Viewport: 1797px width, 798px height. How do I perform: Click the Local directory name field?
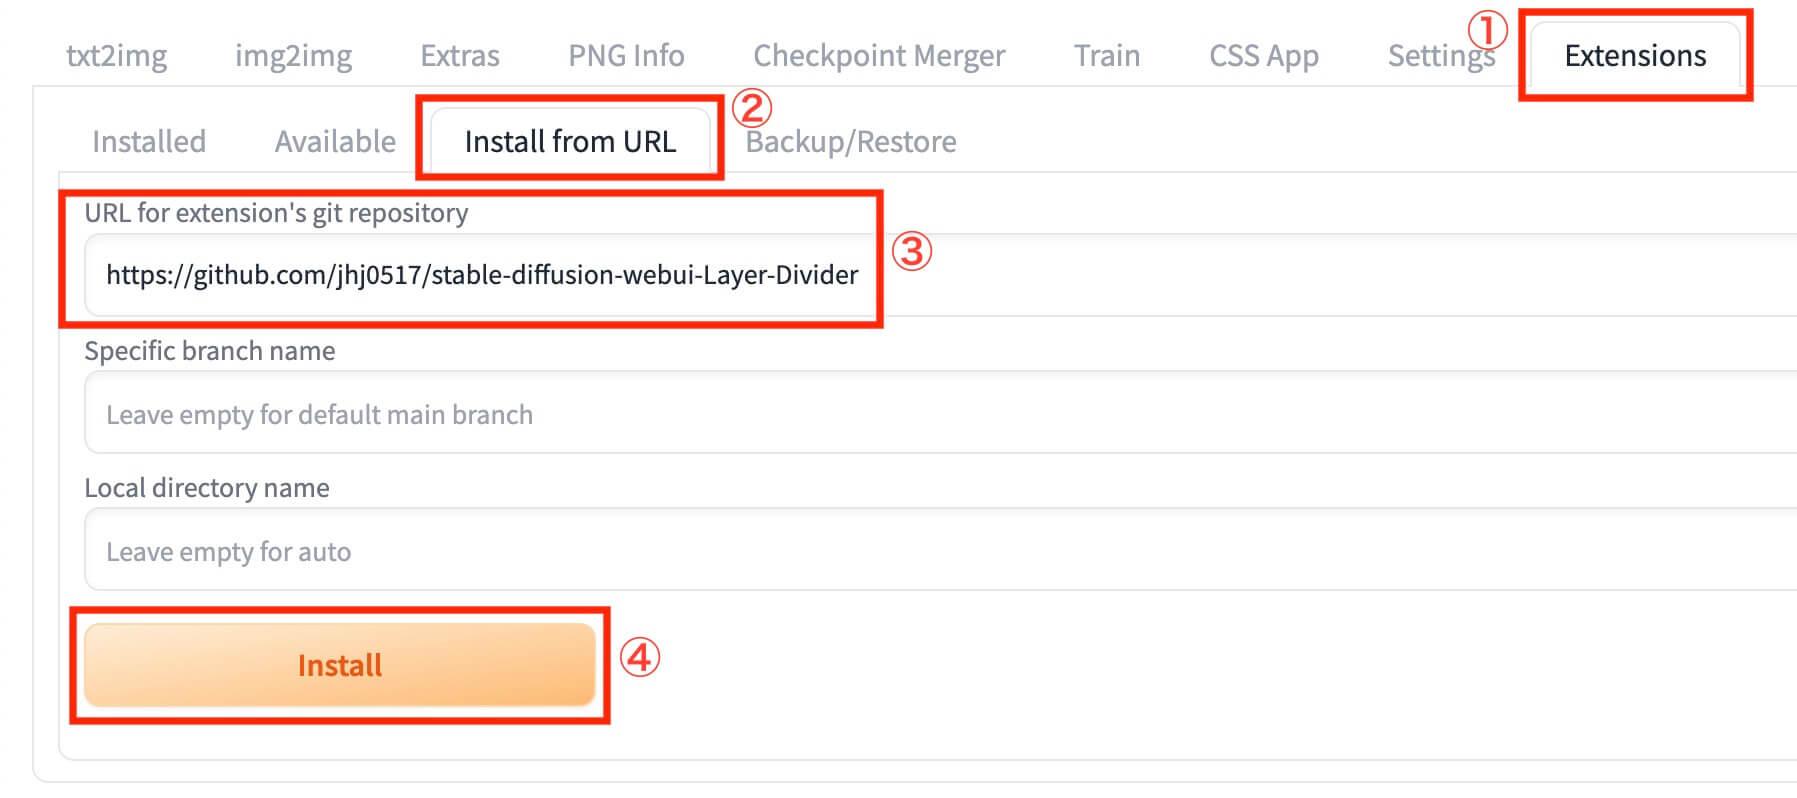coord(900,551)
